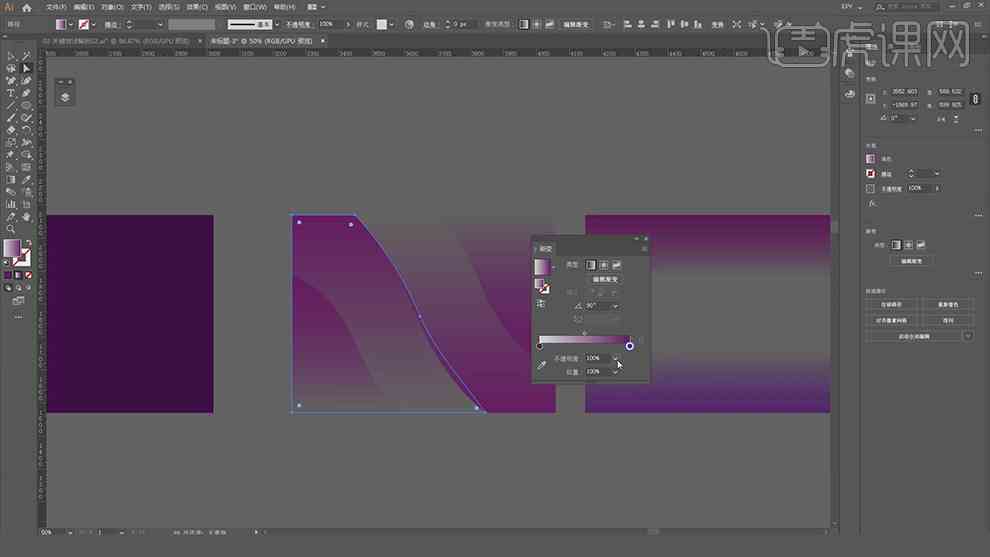Set toolbox paint mode to None
Screen dimensions: 990x557
(28, 275)
